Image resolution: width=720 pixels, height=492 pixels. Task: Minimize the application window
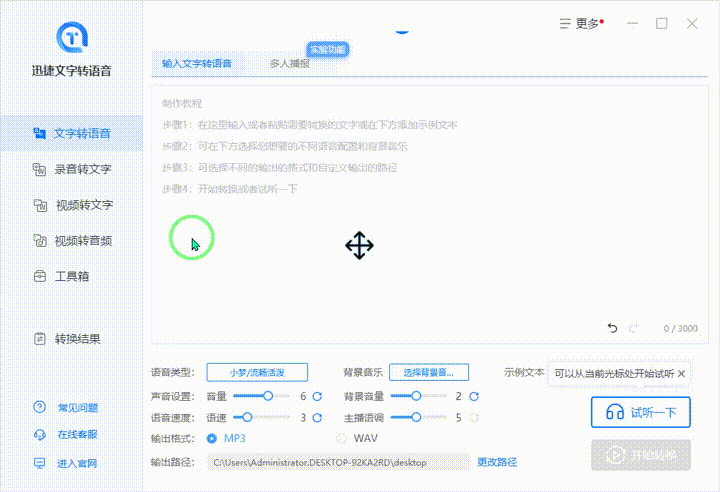coord(632,23)
